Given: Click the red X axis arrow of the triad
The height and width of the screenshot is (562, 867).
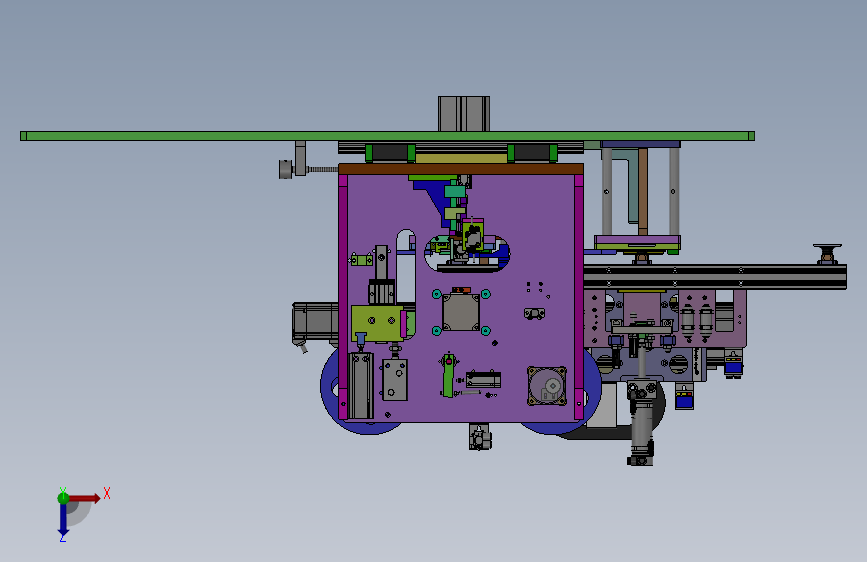Looking at the screenshot, I should point(86,498).
